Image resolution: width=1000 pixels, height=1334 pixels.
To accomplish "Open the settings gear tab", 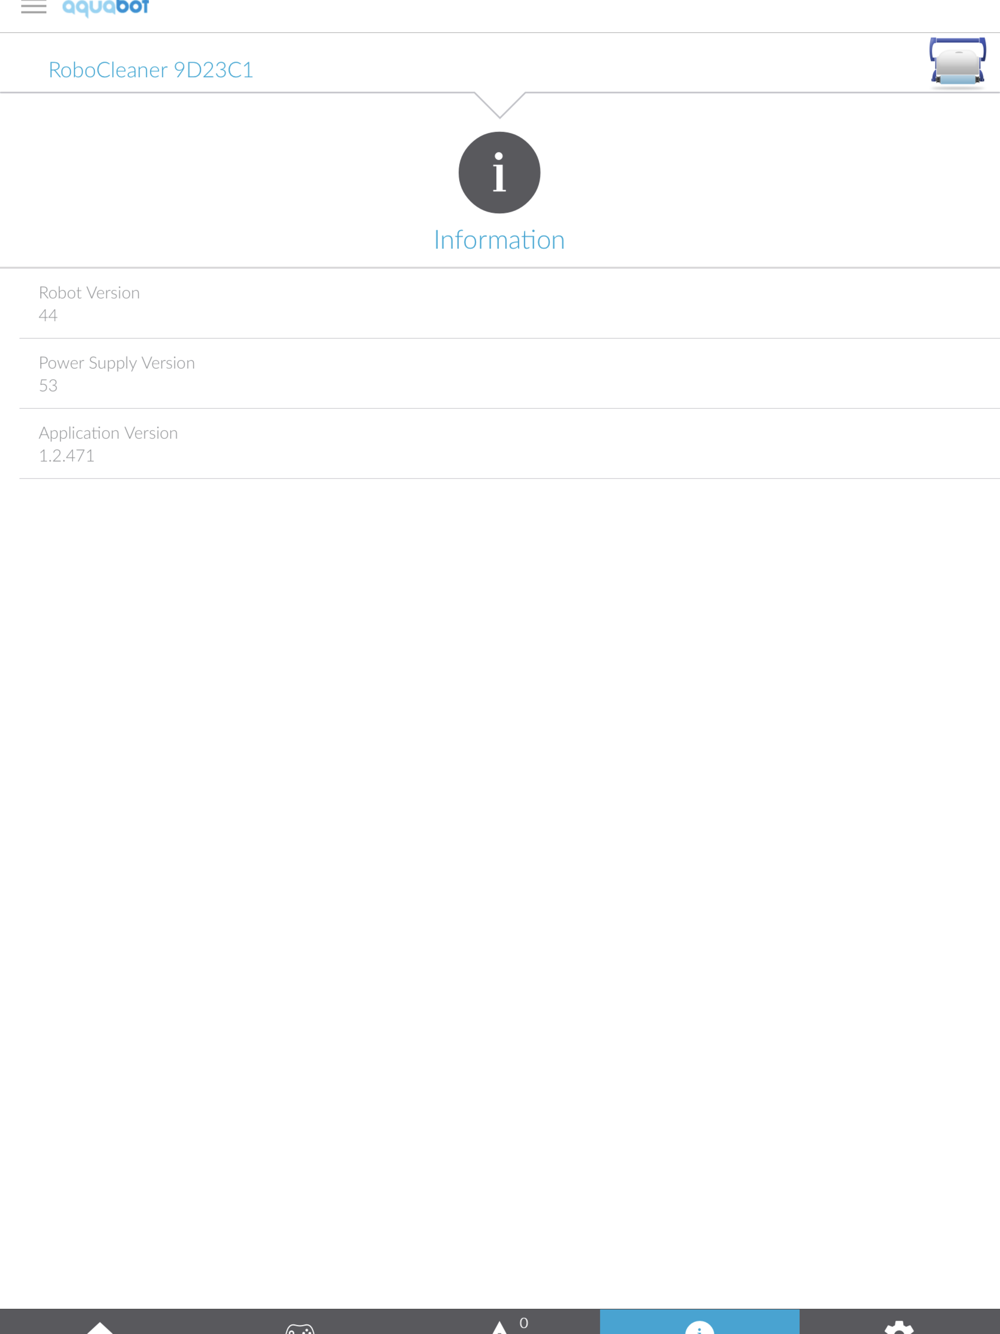I will coord(900,1322).
